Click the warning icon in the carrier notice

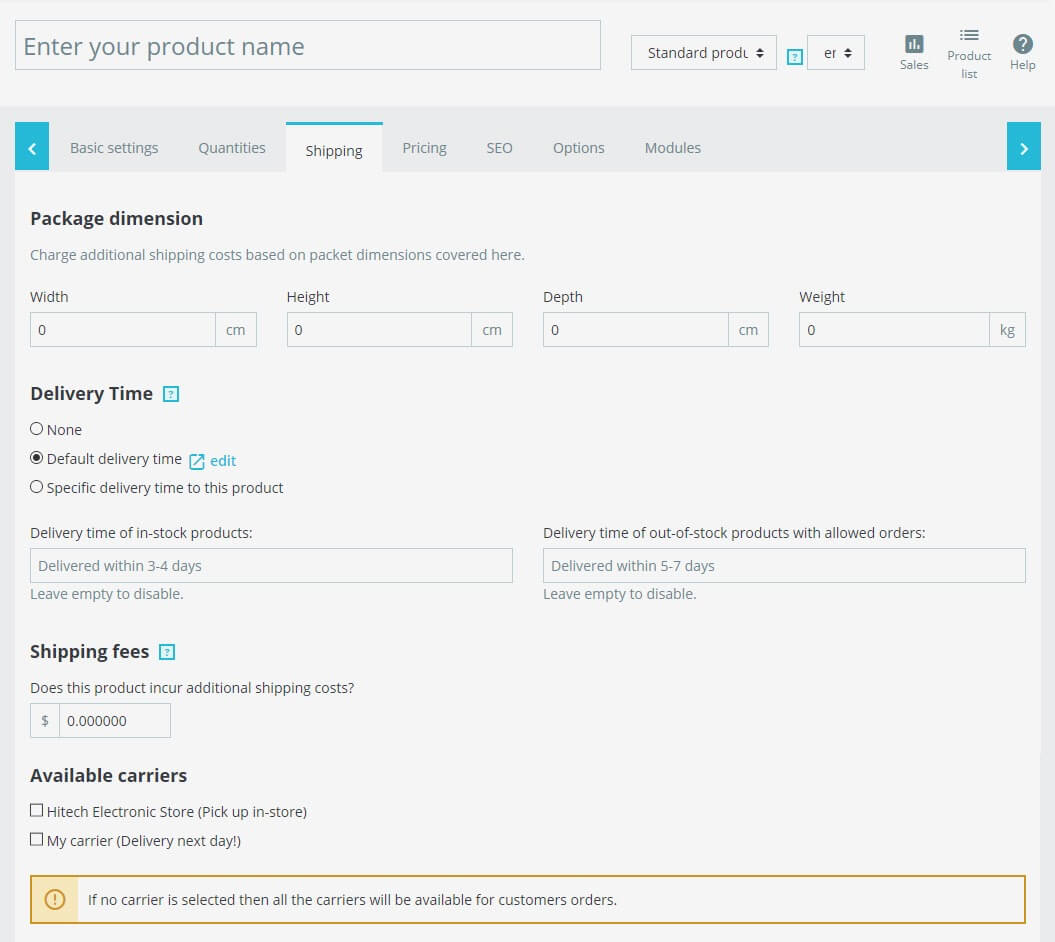[55, 899]
